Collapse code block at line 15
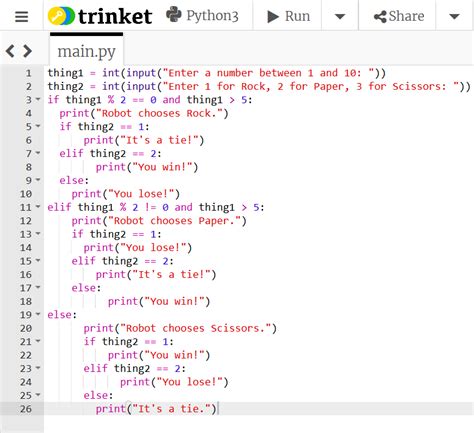Image resolution: width=474 pixels, height=433 pixels. coord(38,260)
